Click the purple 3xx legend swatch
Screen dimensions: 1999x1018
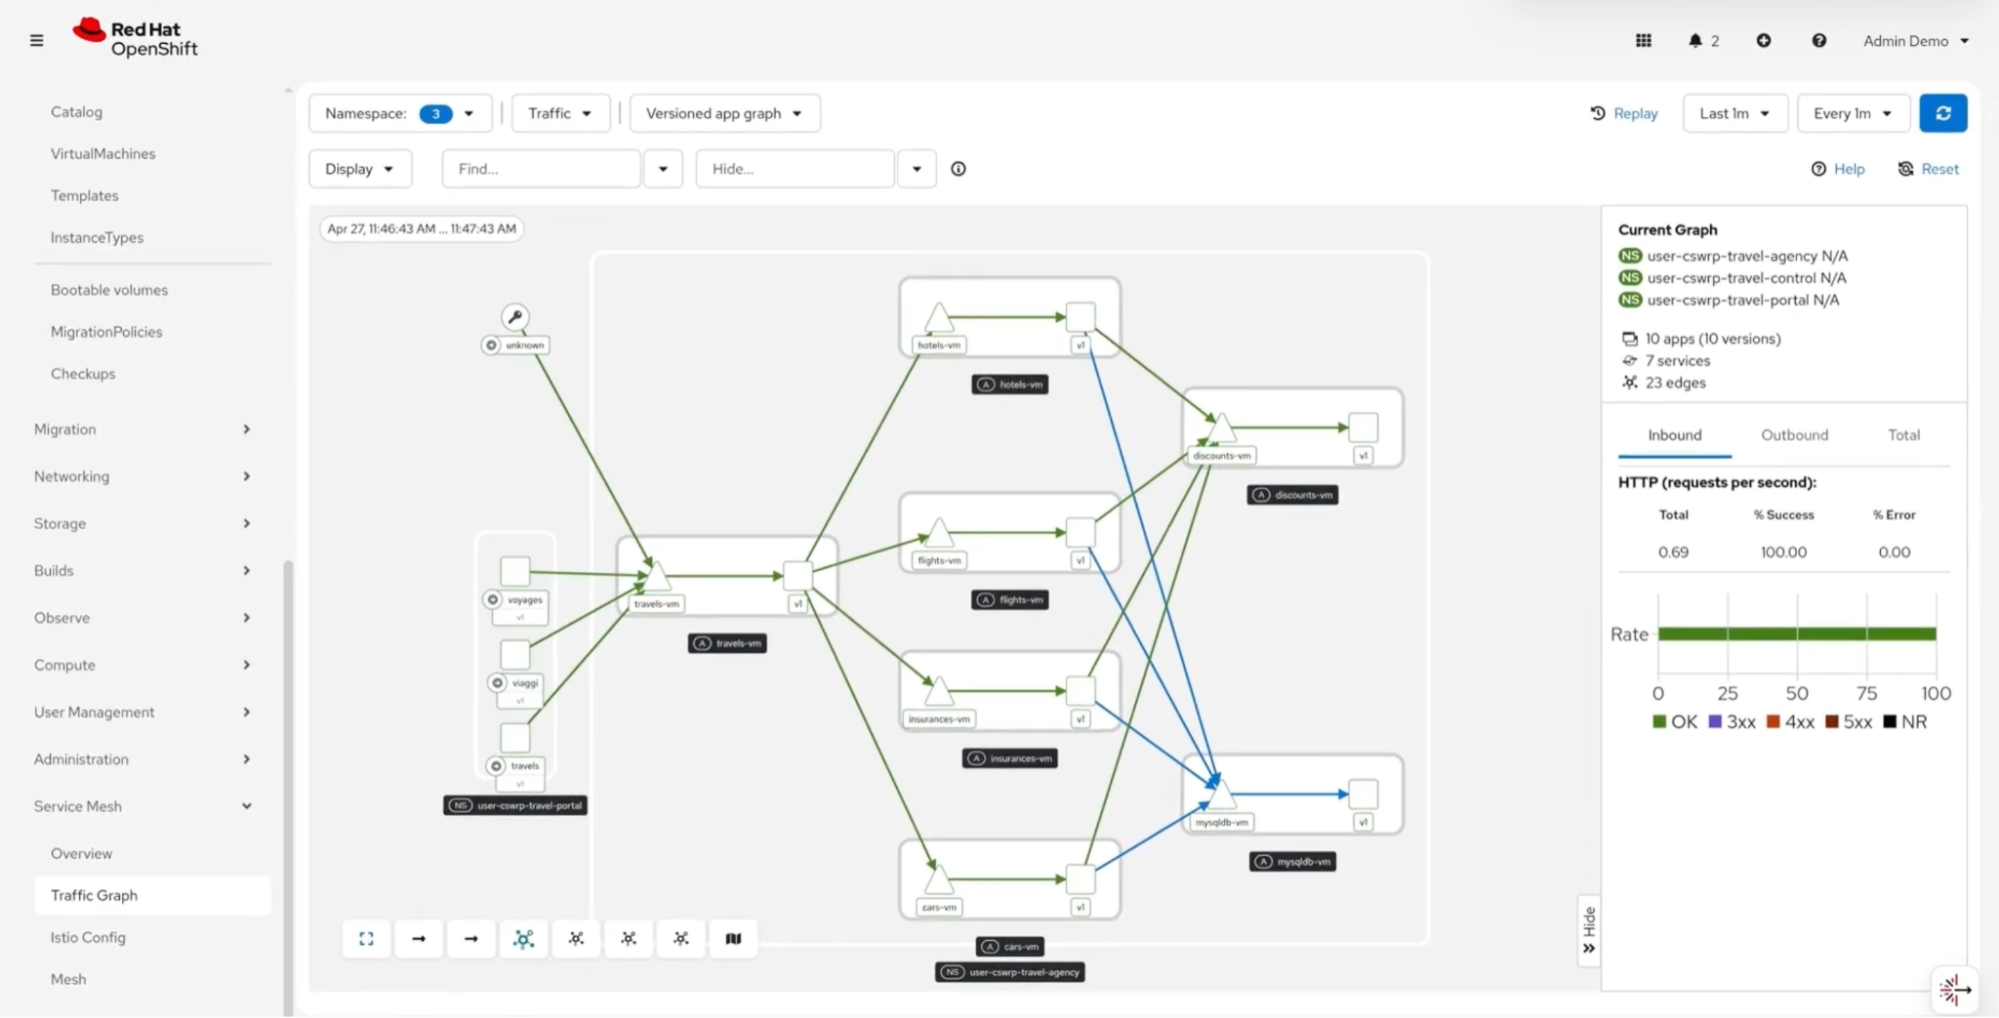coord(1715,722)
